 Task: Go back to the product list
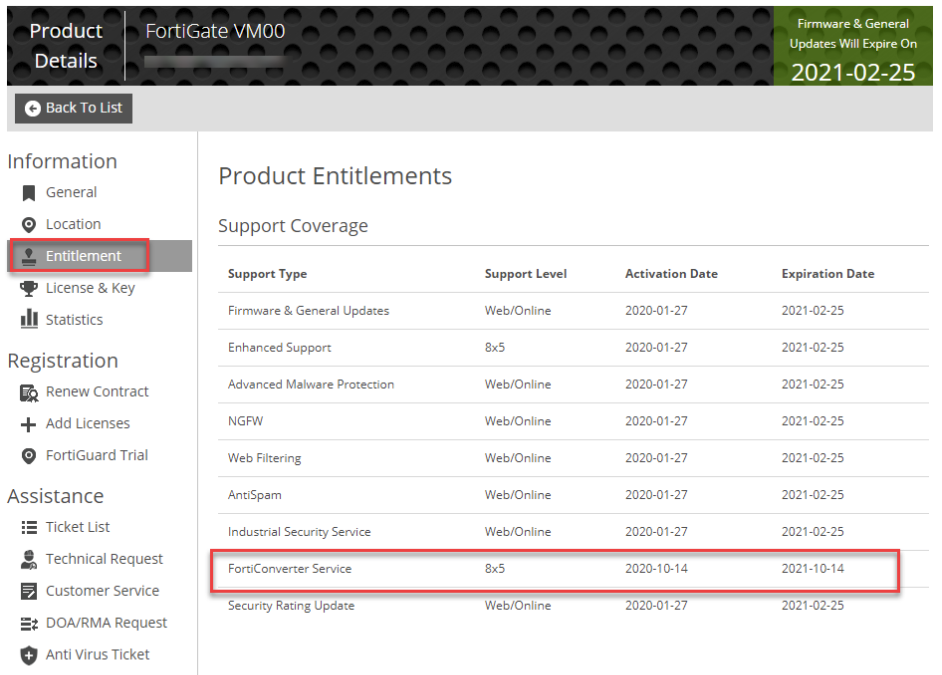[73, 108]
